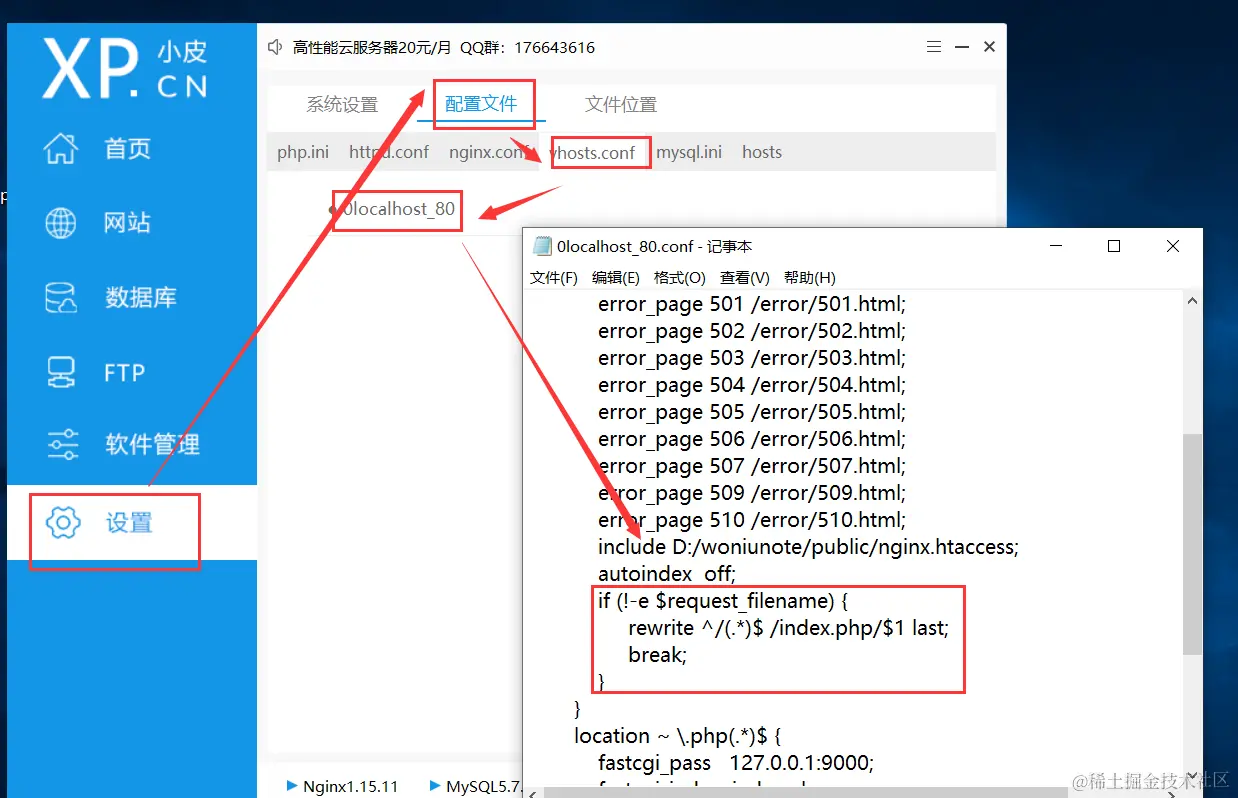Click the 'break;' line in Notepad
The image size is (1238, 798).
coord(657,655)
